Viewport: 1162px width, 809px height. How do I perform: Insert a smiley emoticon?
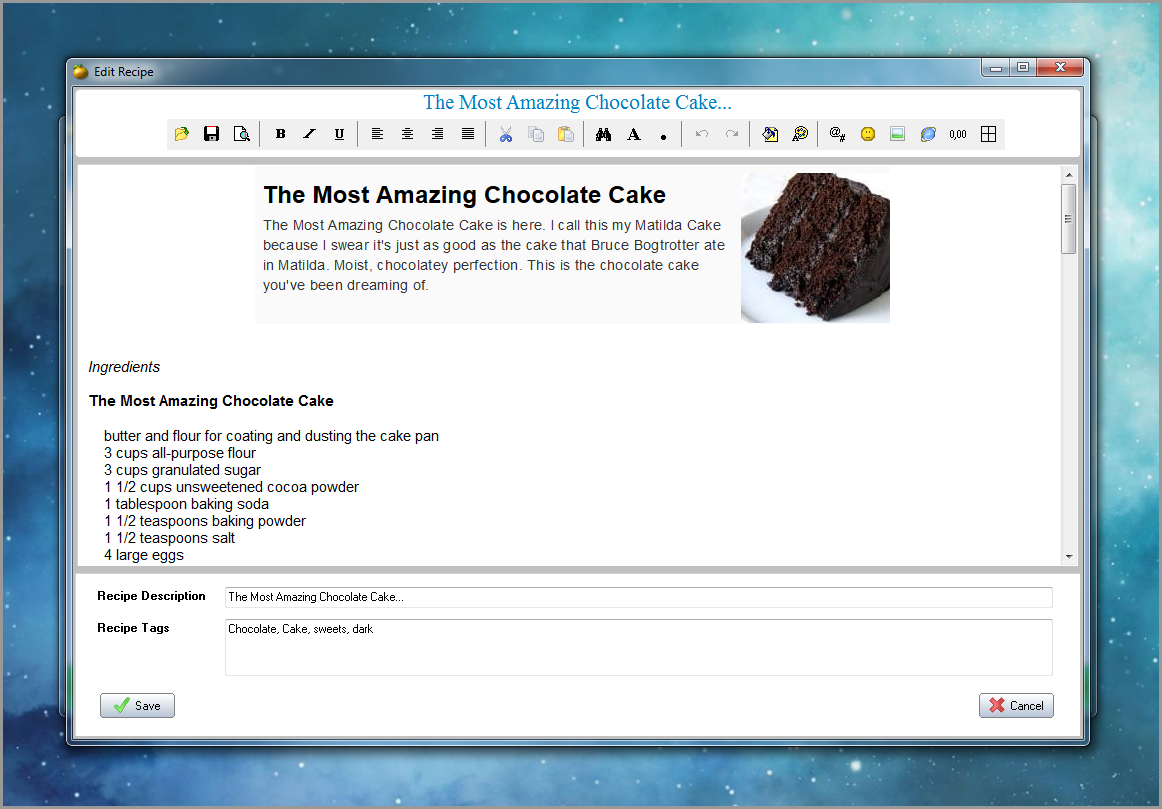click(x=868, y=134)
